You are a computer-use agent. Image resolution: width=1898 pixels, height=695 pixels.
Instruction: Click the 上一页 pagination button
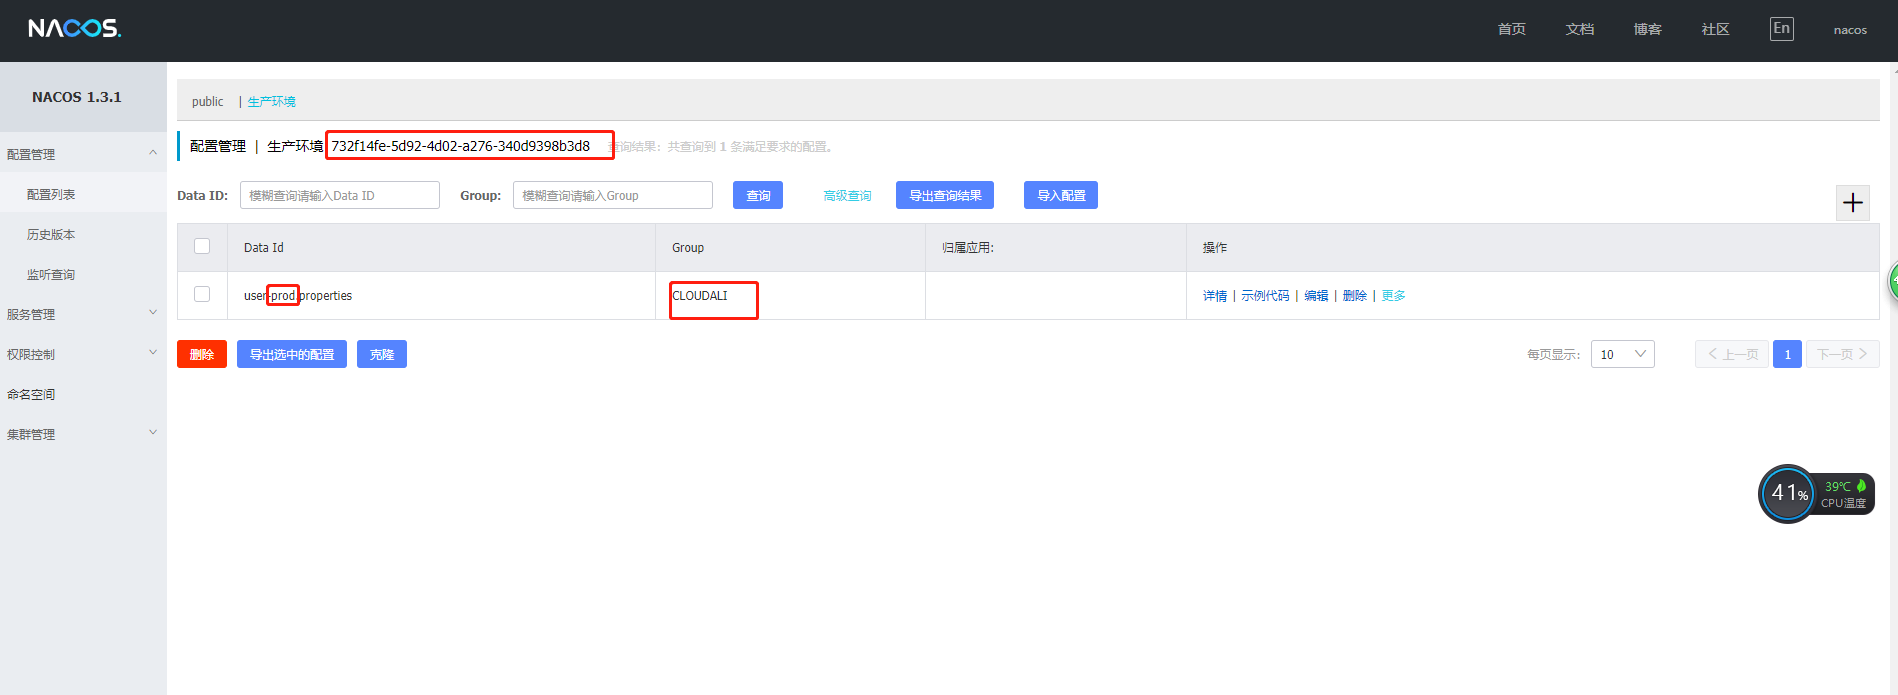pyautogui.click(x=1732, y=354)
